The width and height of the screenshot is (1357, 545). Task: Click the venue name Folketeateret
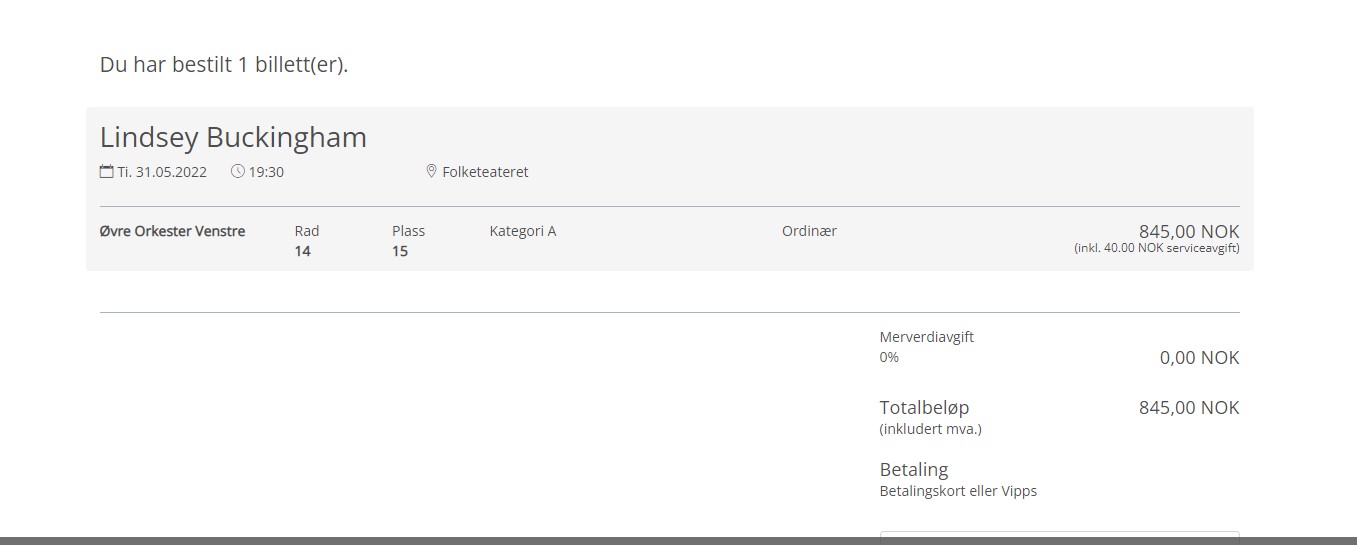tap(485, 172)
